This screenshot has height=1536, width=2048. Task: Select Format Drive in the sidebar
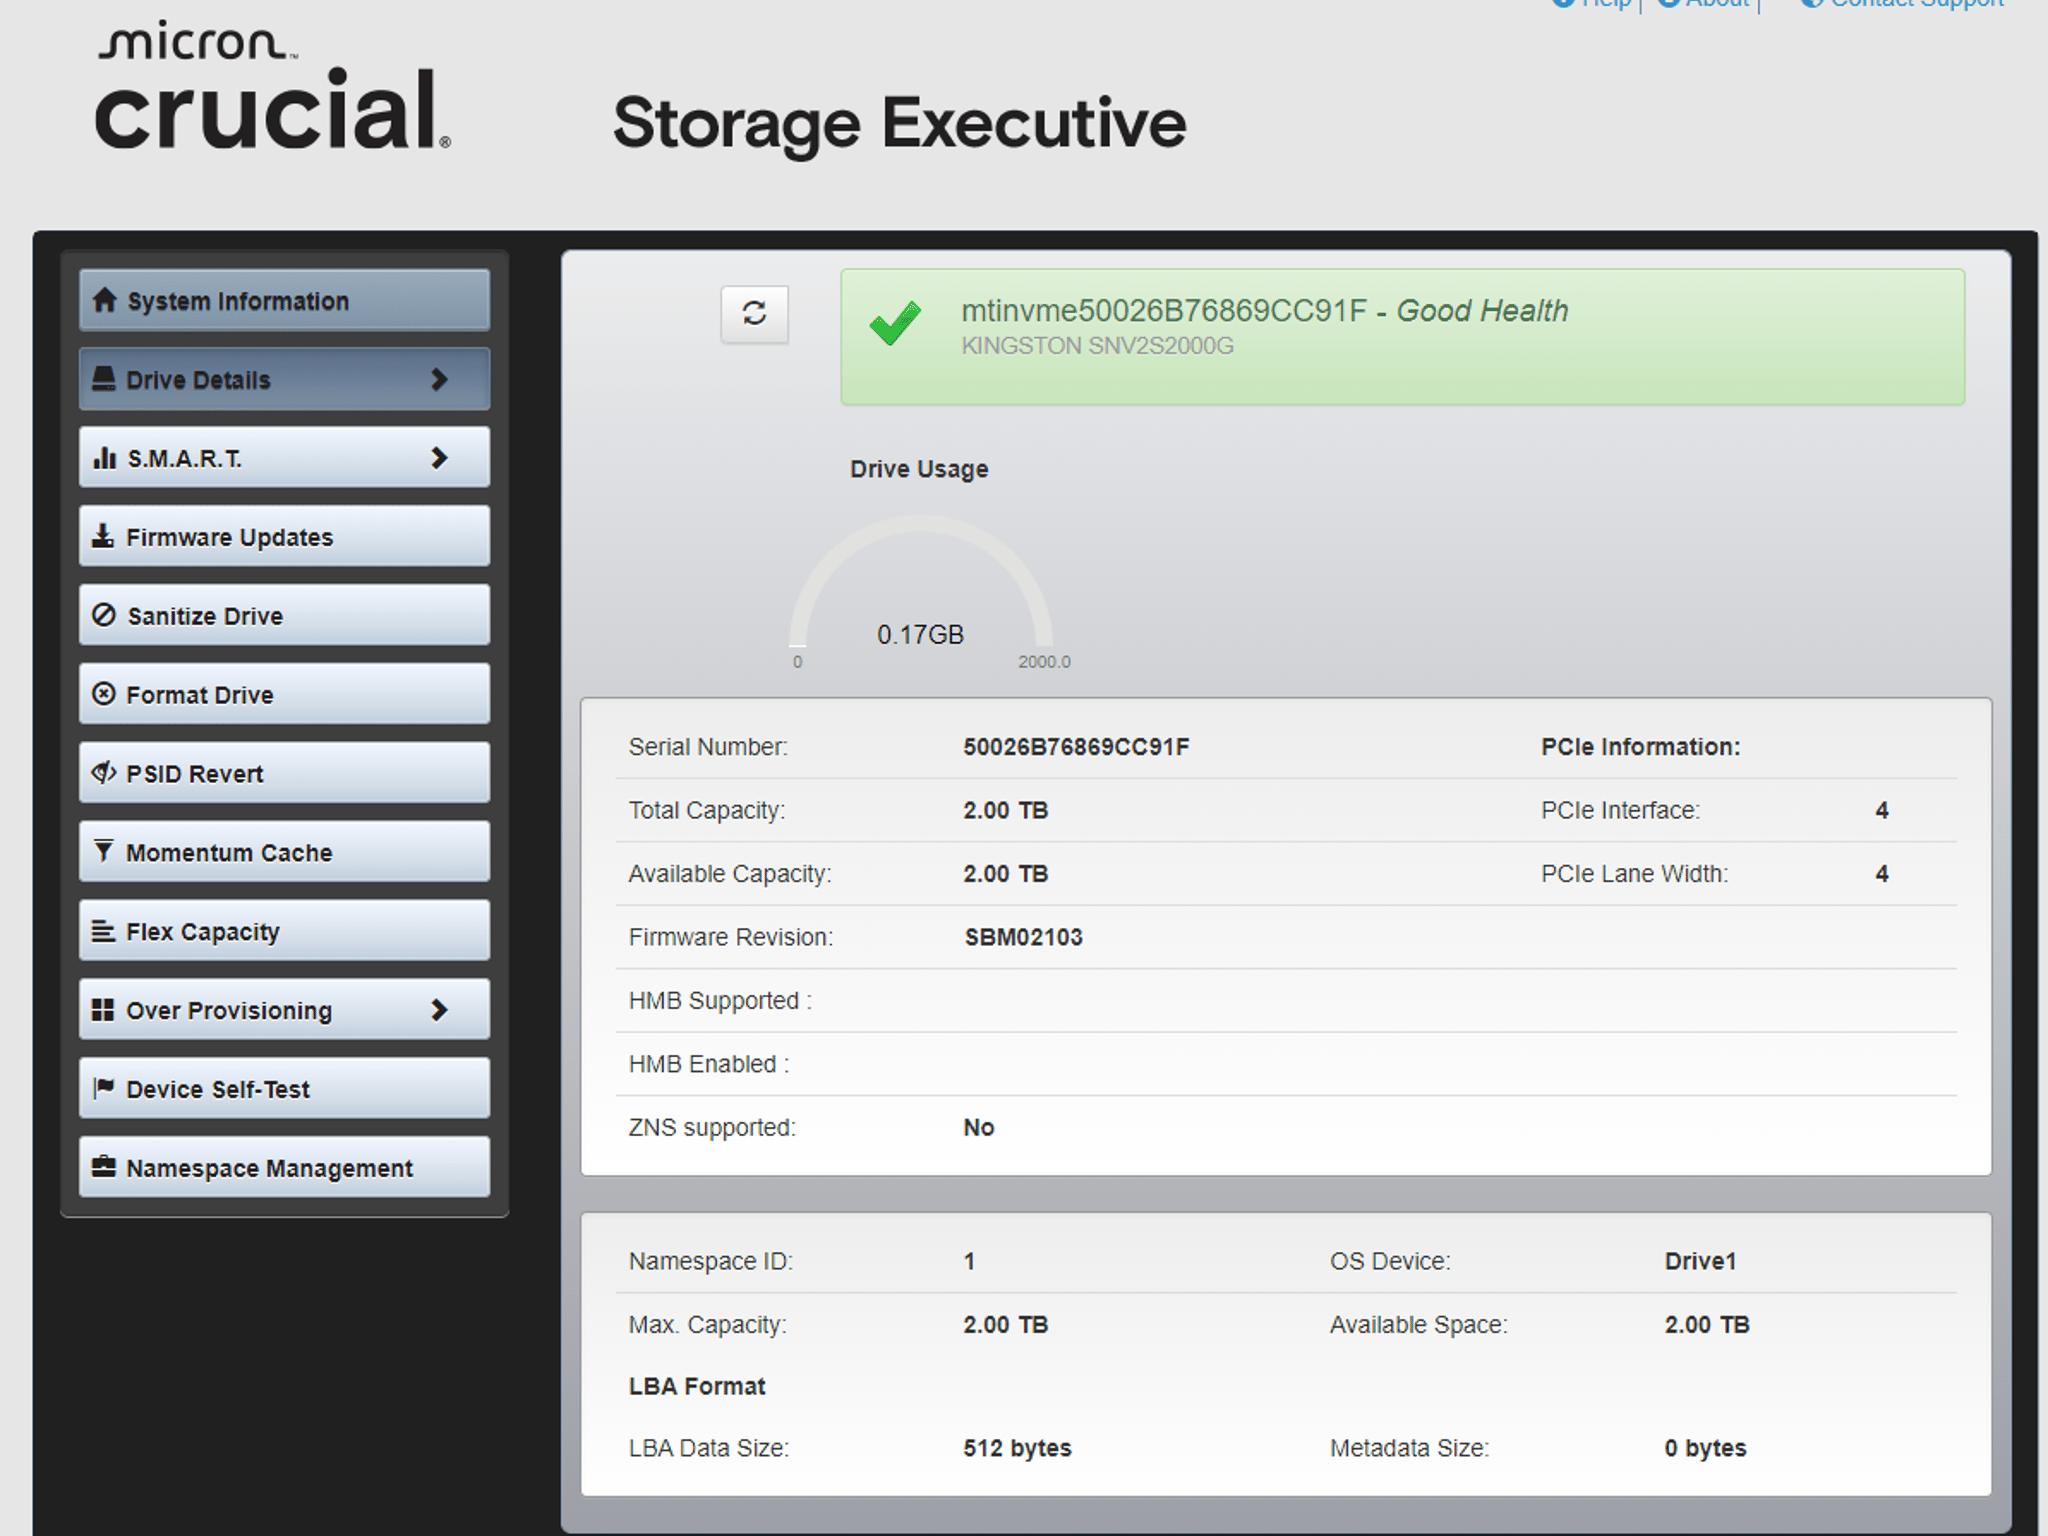(285, 694)
